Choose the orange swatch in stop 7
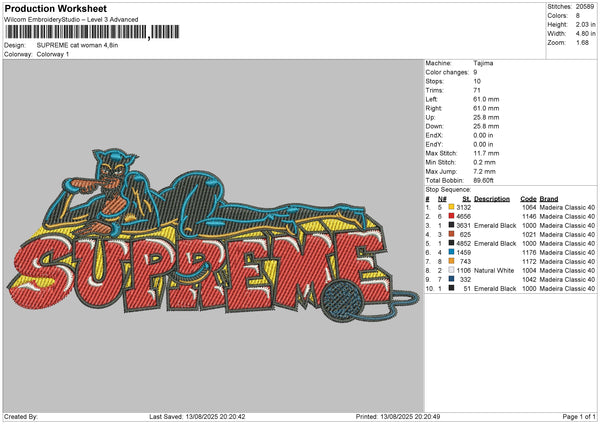 pos(451,261)
